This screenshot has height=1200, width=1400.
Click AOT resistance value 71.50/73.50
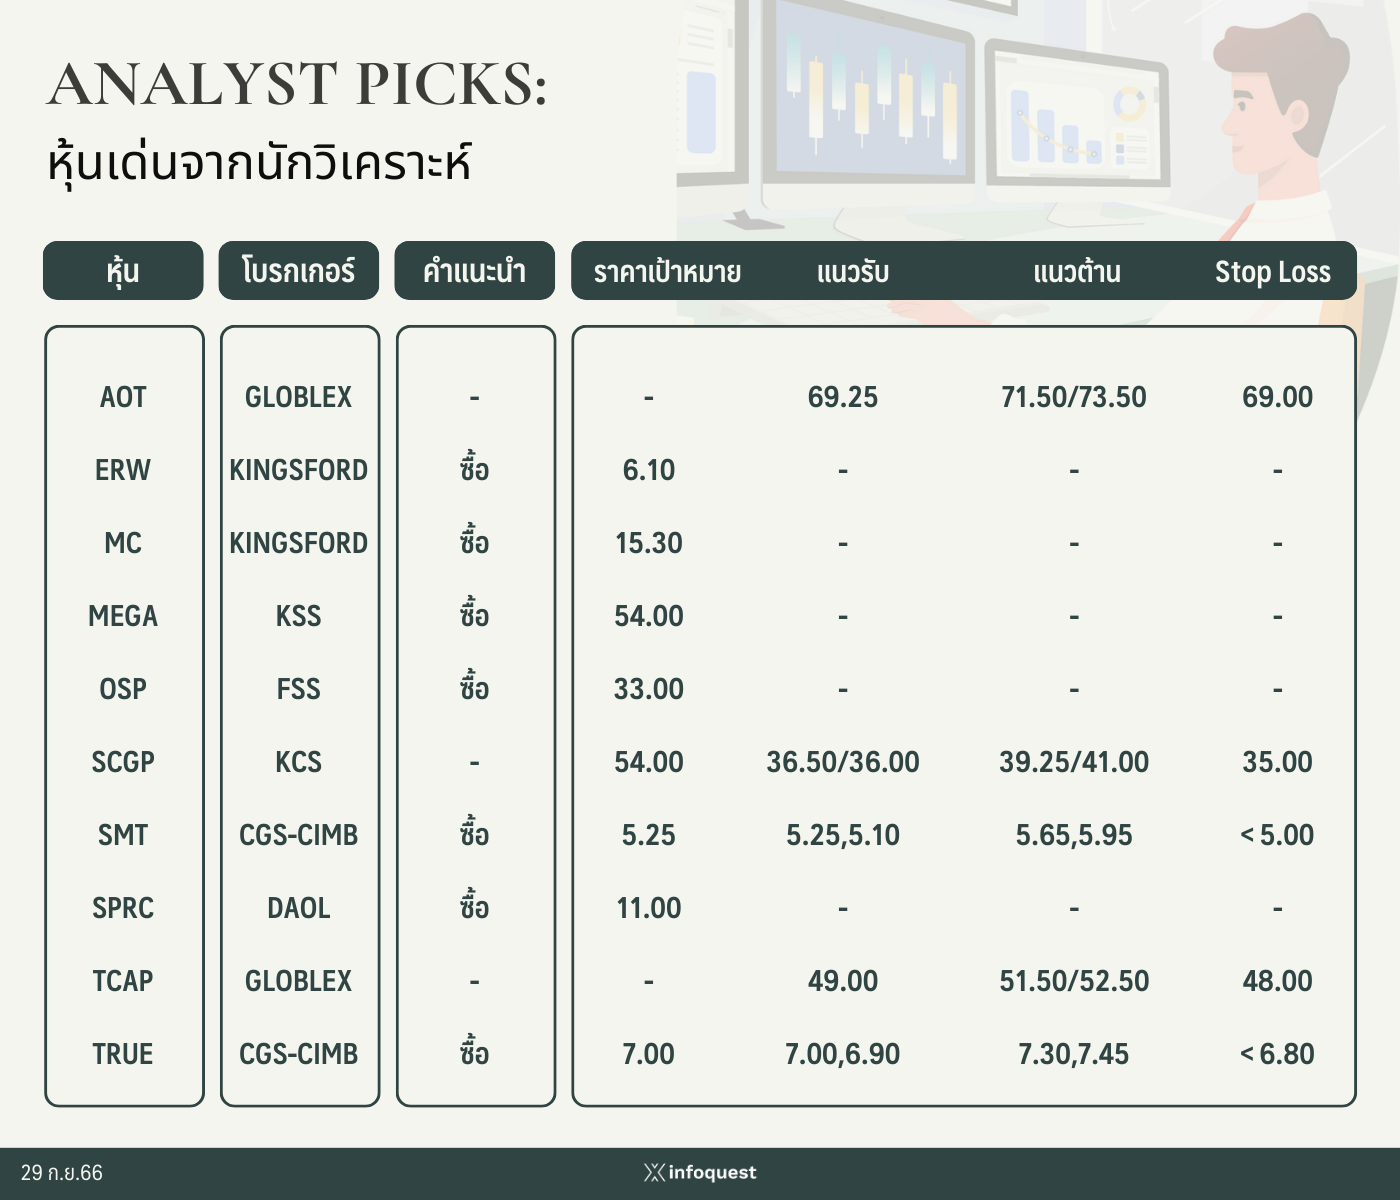[x=1074, y=397]
